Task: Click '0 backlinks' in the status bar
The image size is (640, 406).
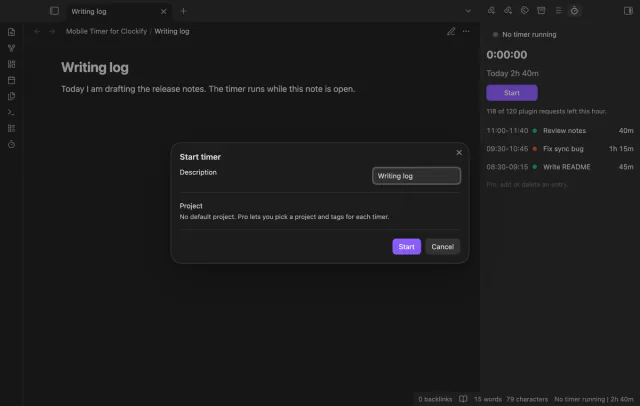Action: click(x=435, y=399)
